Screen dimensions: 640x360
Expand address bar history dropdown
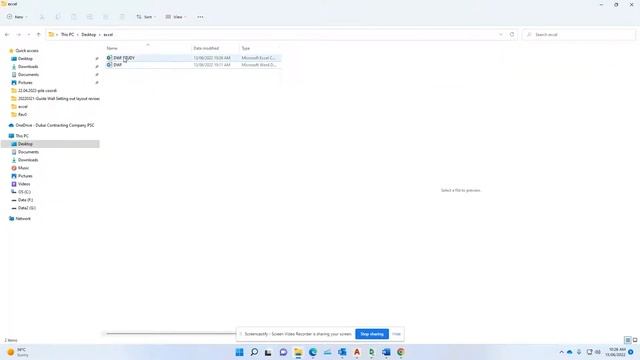pos(501,35)
